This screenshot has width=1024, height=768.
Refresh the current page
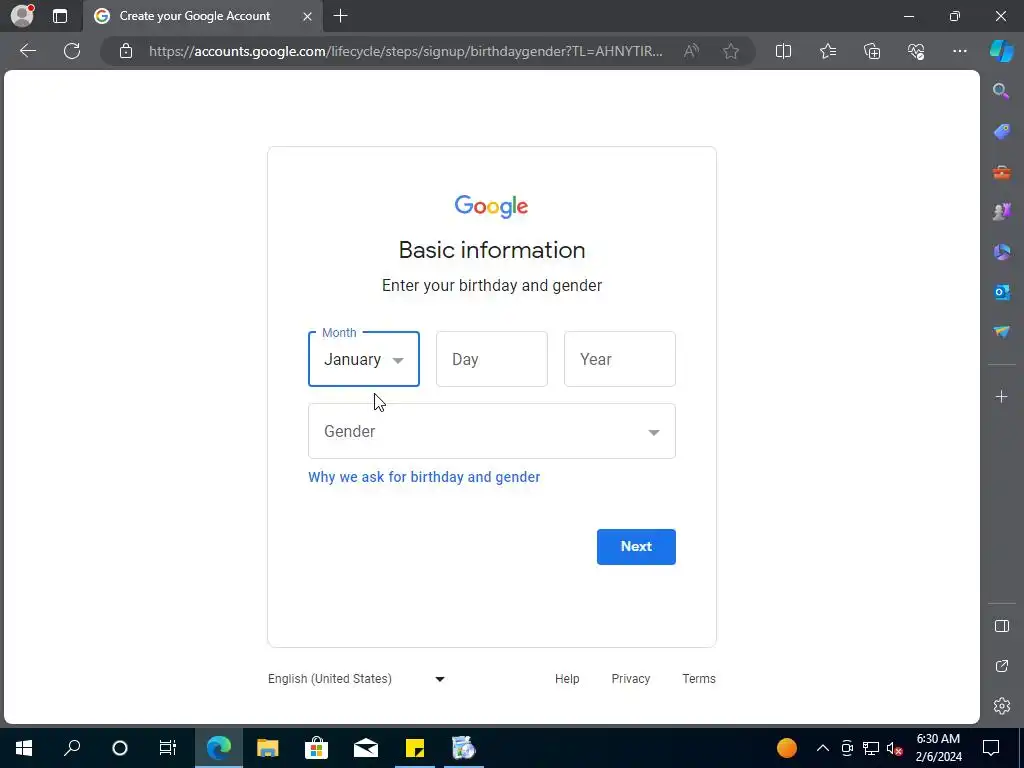tap(72, 51)
